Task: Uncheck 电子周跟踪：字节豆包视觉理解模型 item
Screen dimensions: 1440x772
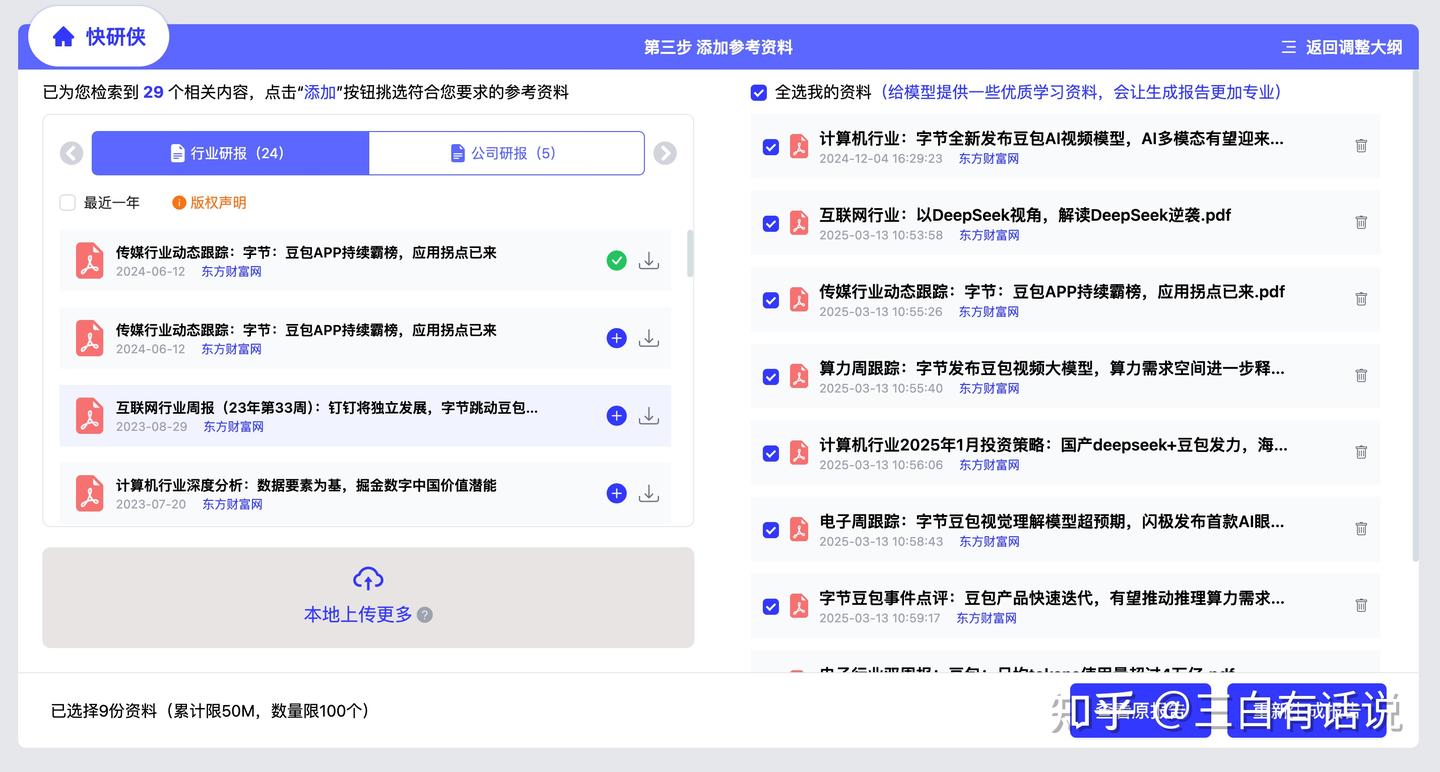Action: point(771,530)
